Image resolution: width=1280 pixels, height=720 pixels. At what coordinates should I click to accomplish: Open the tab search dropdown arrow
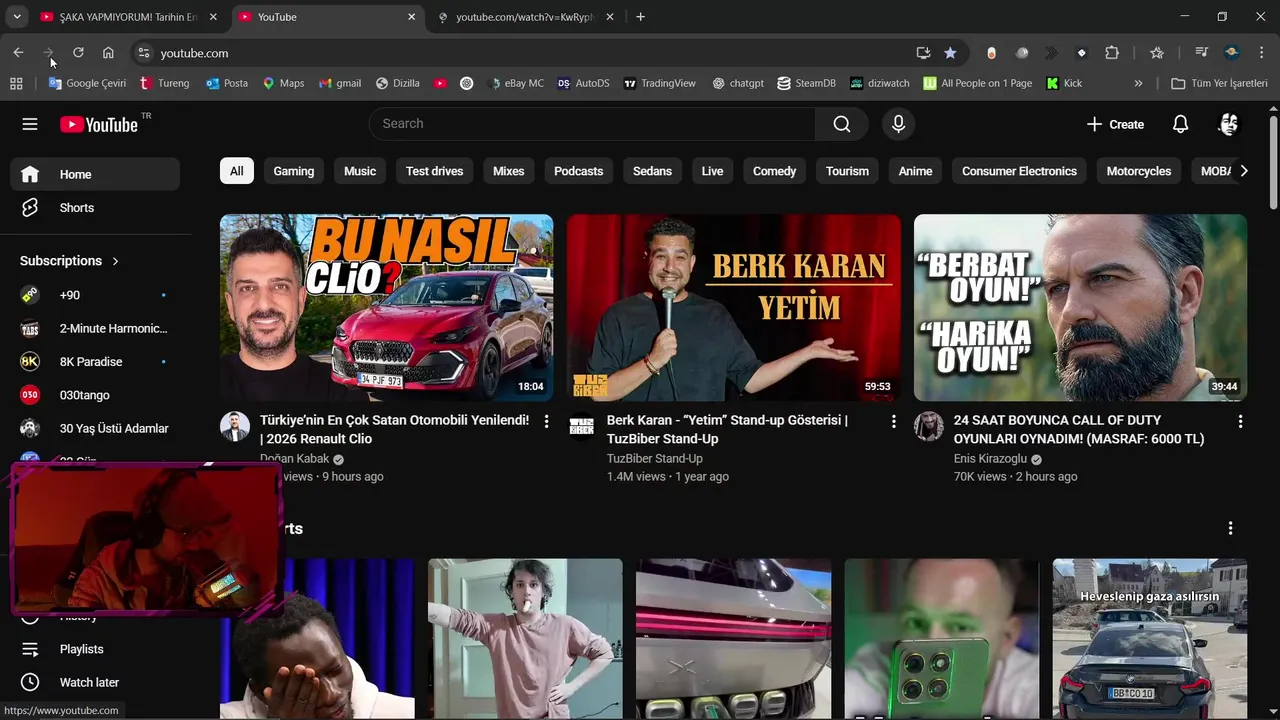[x=17, y=17]
